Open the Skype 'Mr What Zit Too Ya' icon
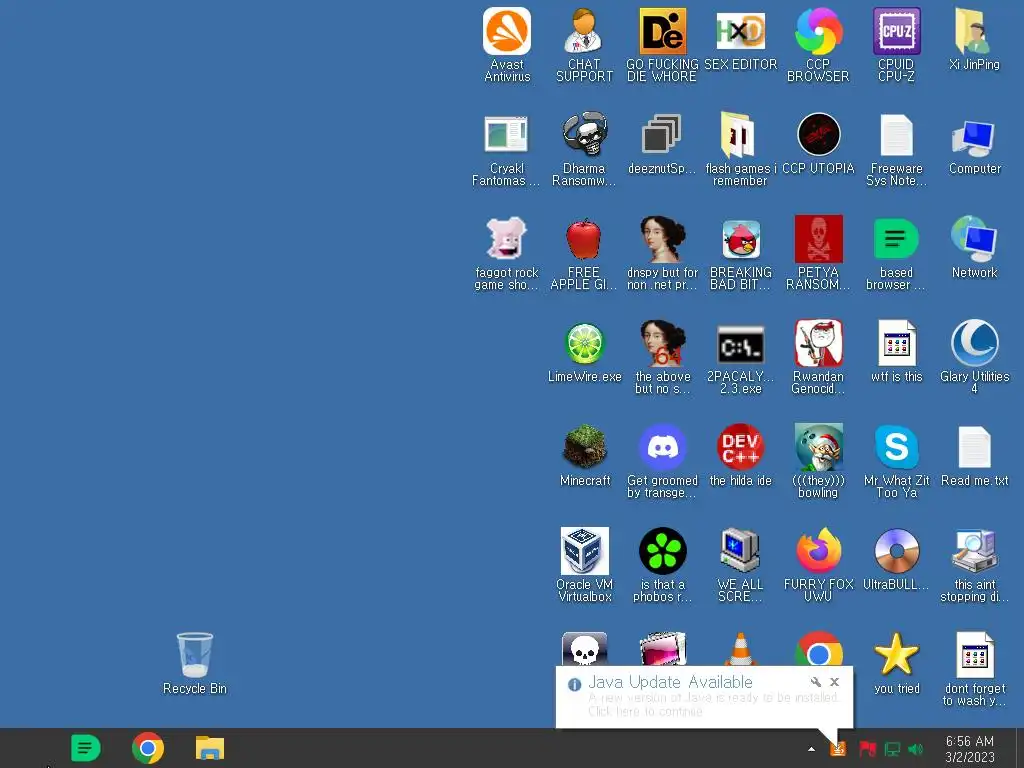Viewport: 1024px width, 768px height. click(x=896, y=461)
